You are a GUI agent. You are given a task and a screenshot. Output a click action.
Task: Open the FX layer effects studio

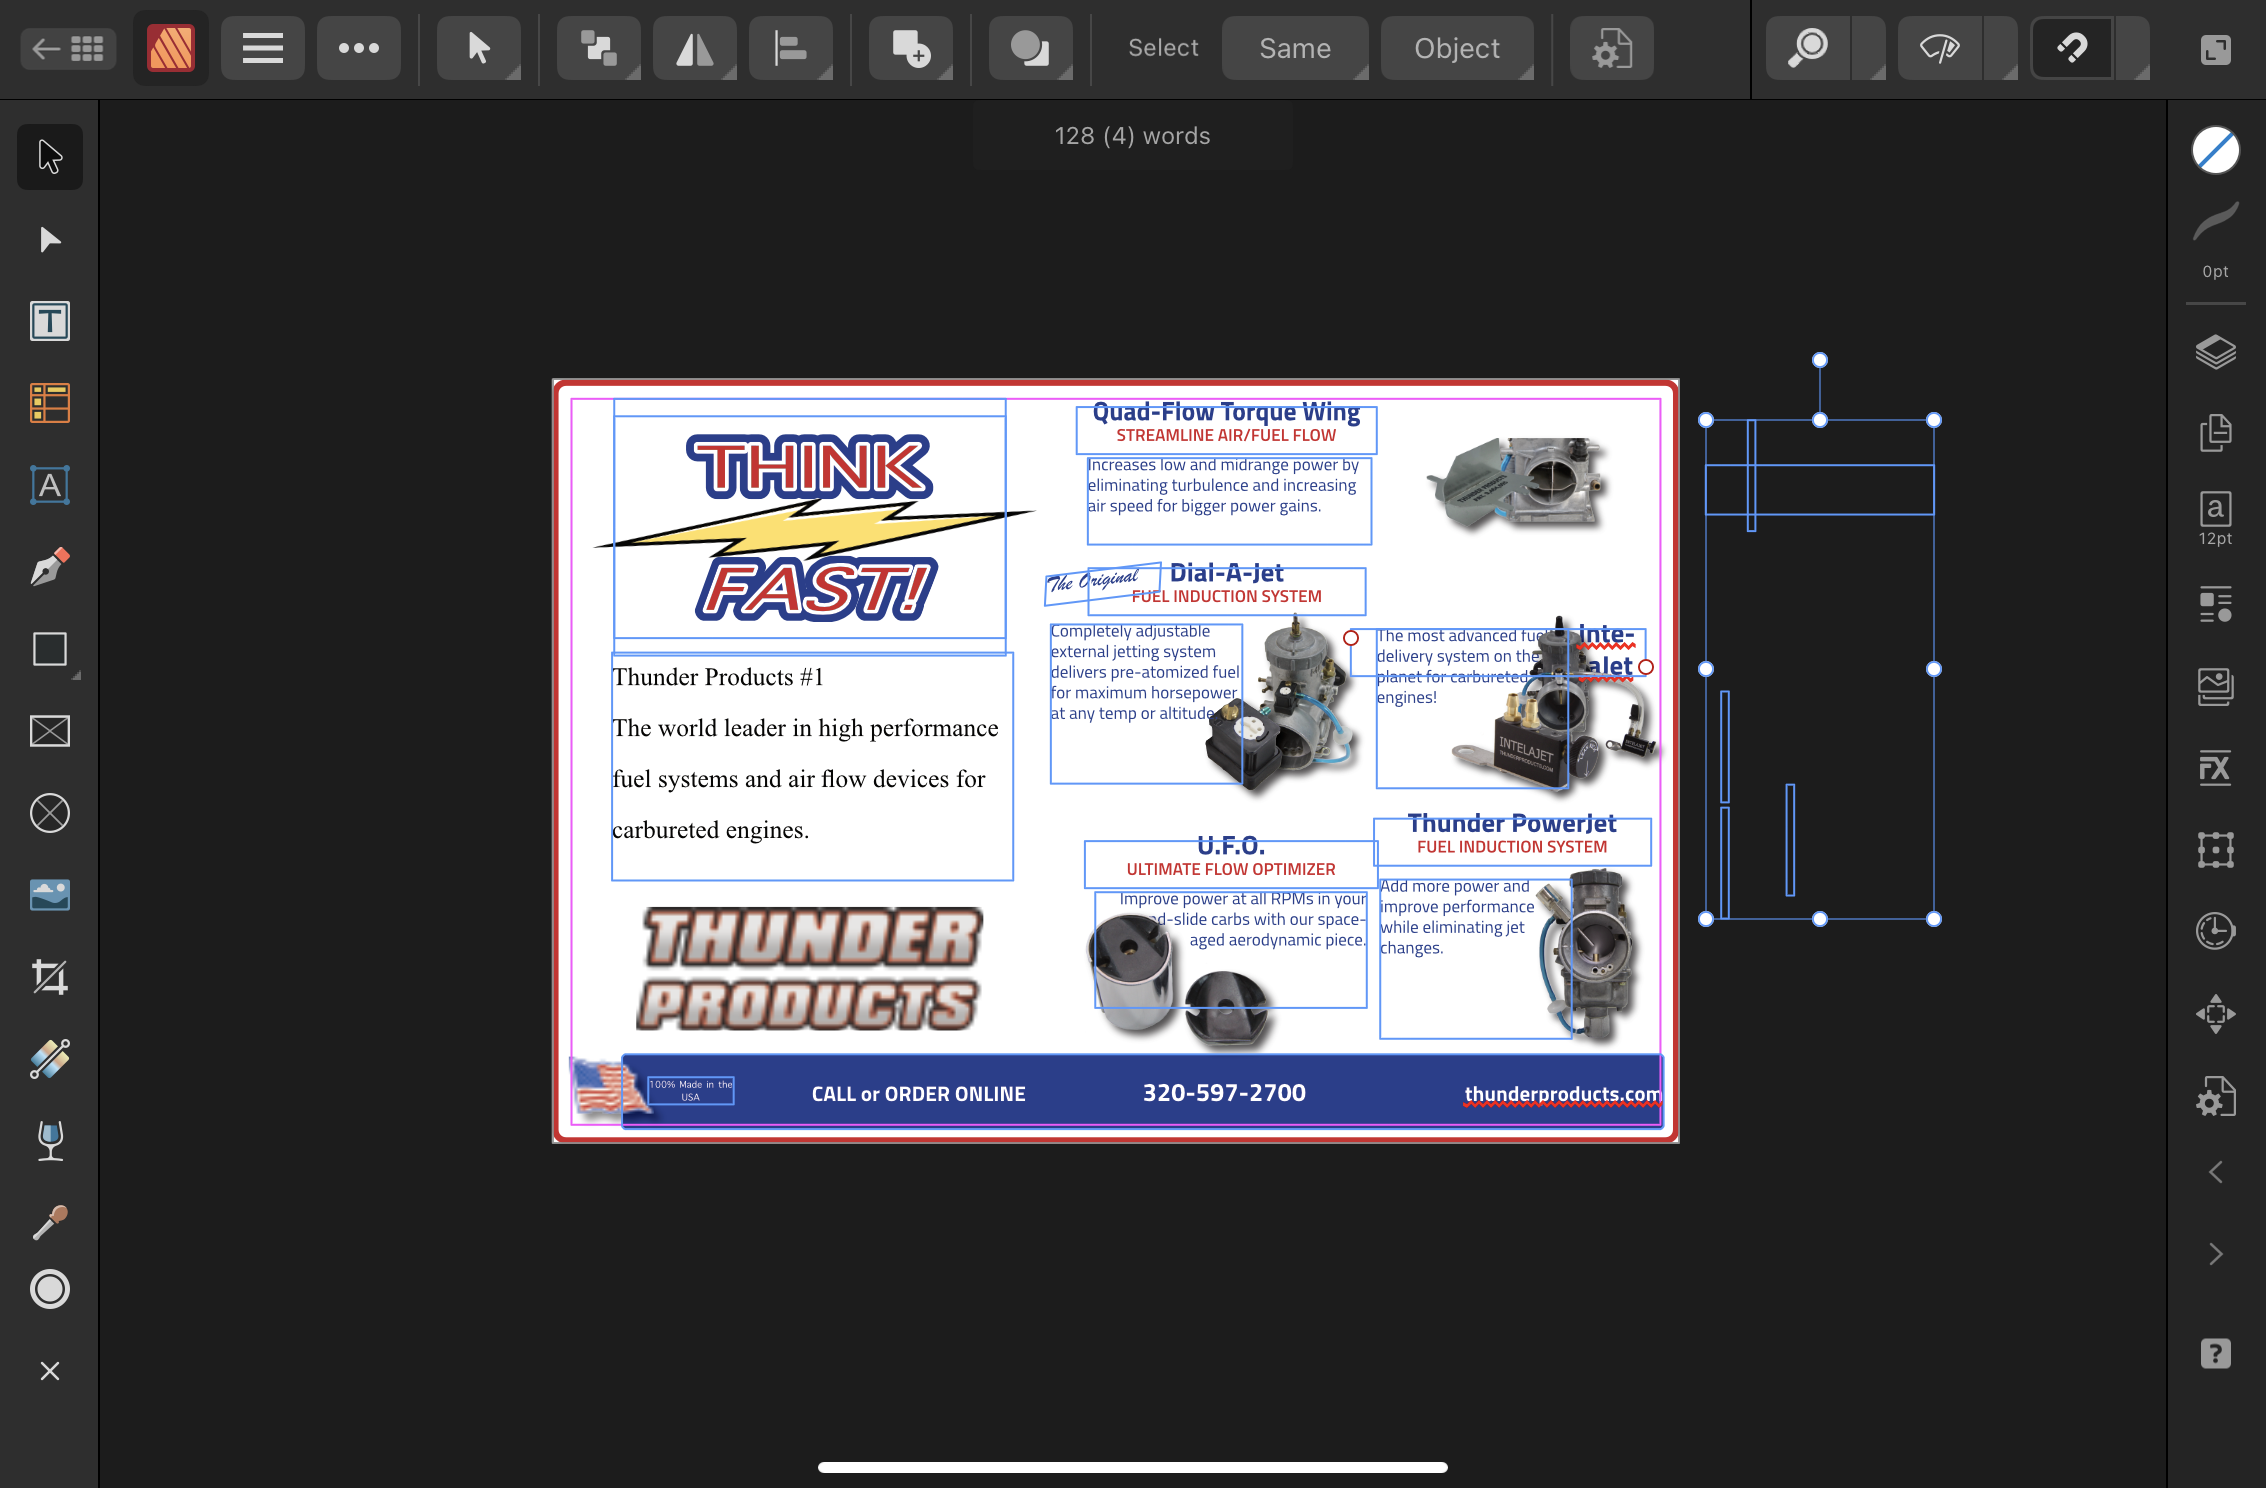click(x=2216, y=768)
